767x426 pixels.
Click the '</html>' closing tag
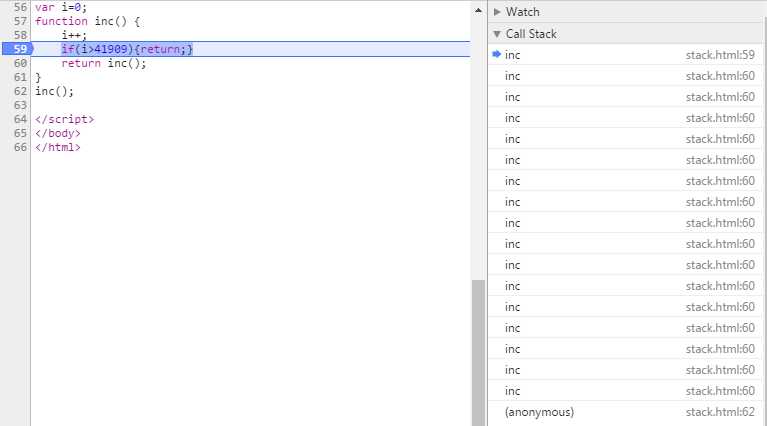click(x=58, y=147)
